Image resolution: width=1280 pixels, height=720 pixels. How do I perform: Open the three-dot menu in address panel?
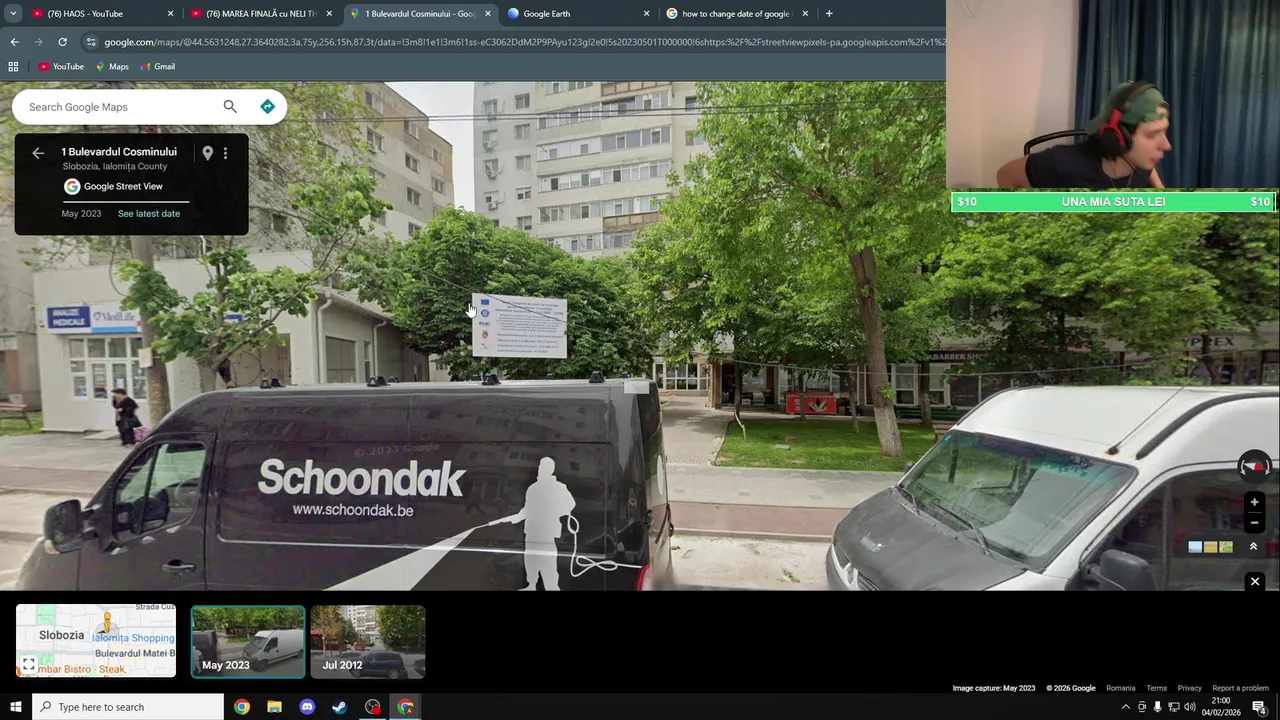coord(225,153)
